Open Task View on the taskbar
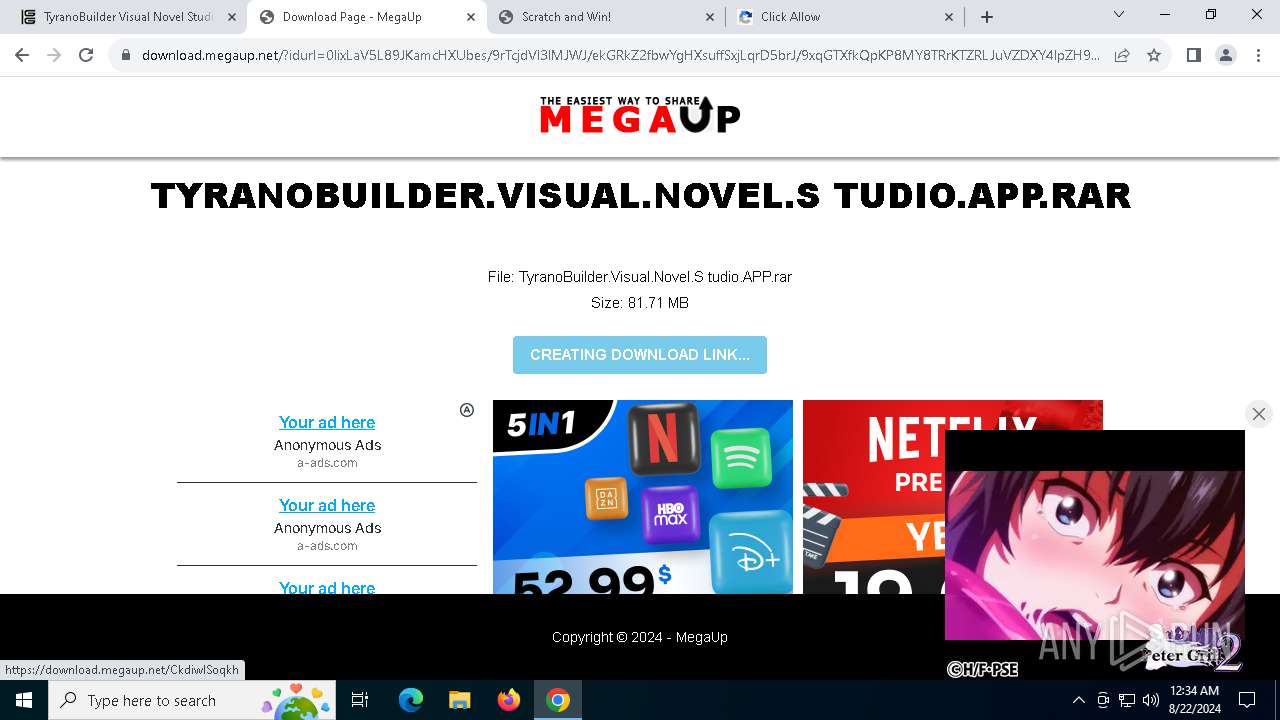 (x=360, y=700)
